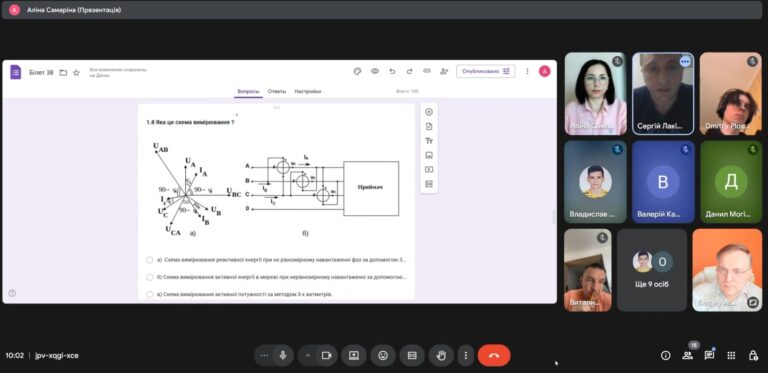Switch to the Настройки tab

click(308, 92)
